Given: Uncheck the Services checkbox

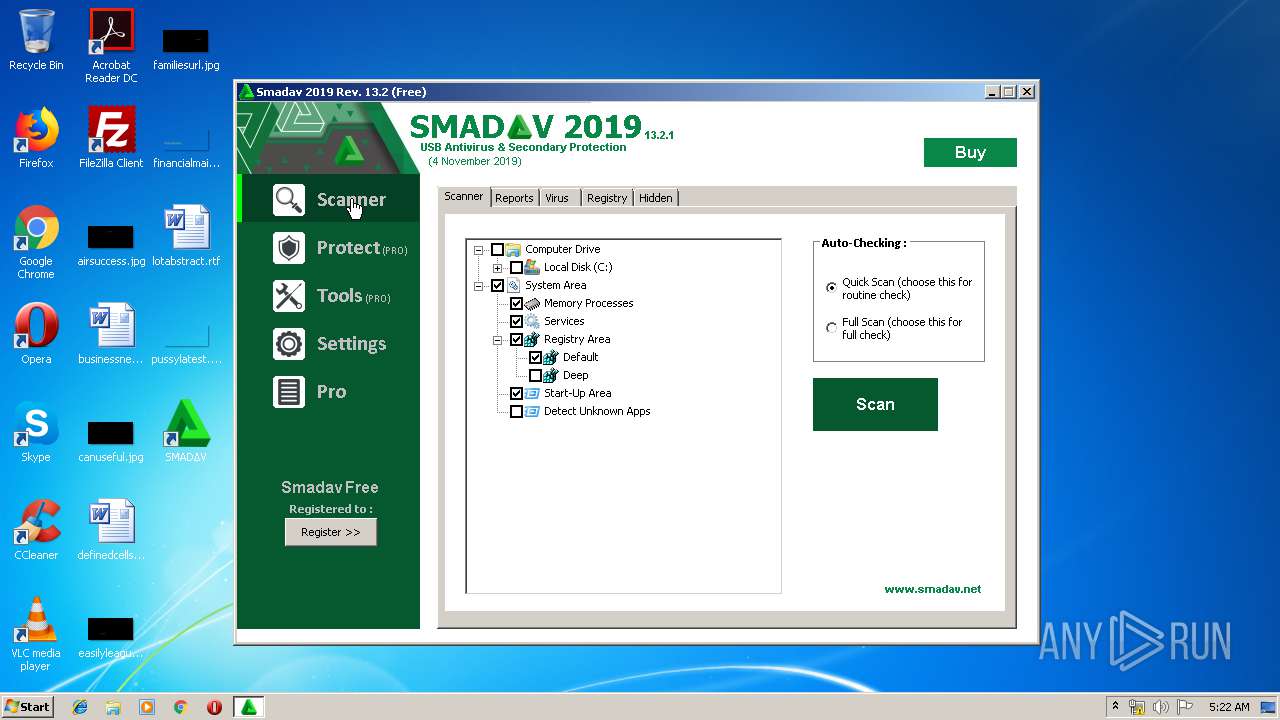Looking at the screenshot, I should (x=516, y=321).
